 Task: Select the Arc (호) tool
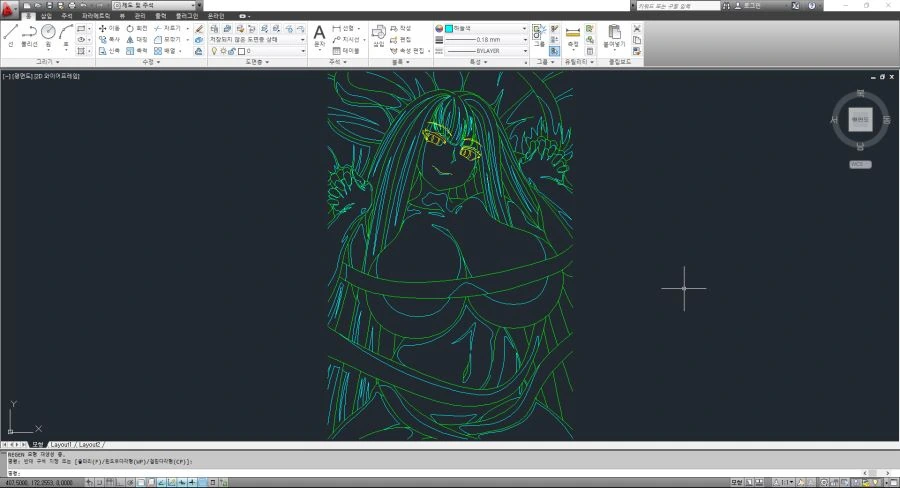[x=66, y=36]
